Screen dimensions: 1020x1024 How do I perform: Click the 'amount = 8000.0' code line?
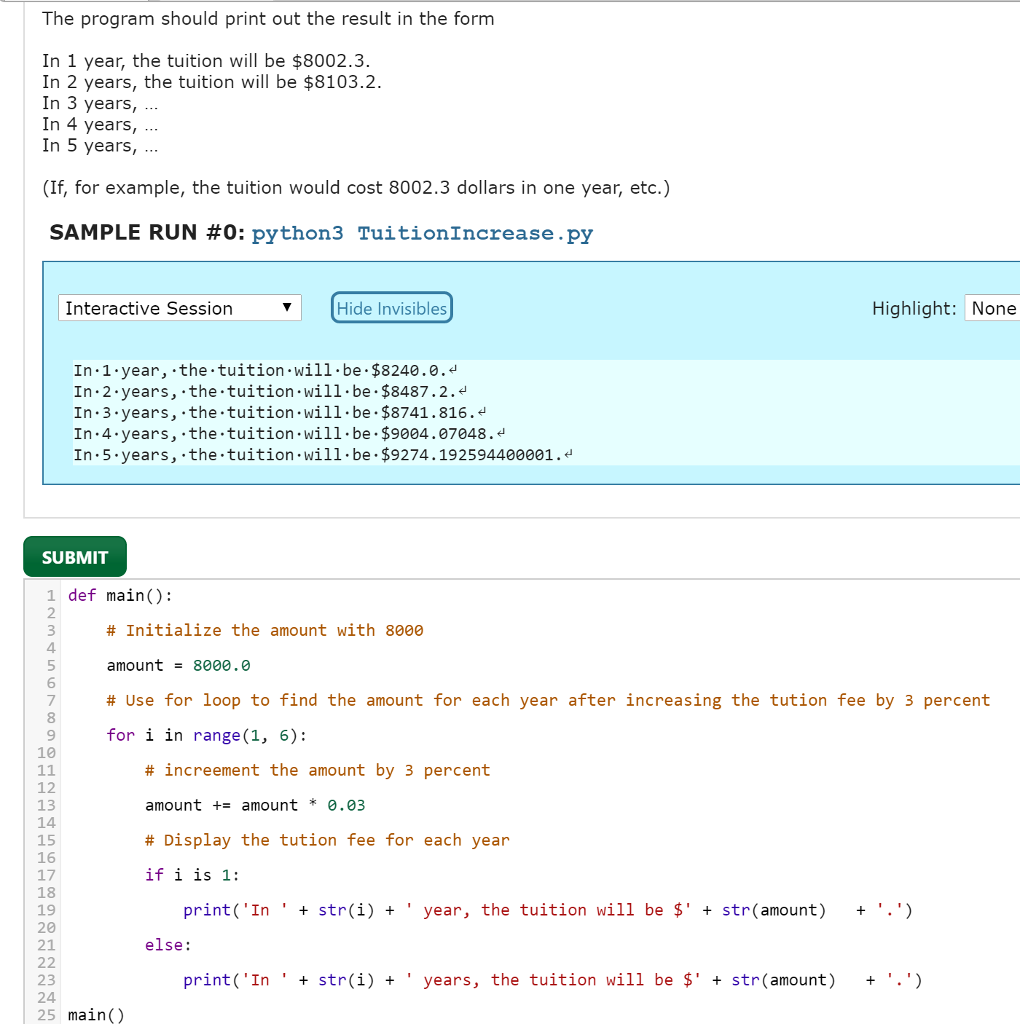click(178, 666)
